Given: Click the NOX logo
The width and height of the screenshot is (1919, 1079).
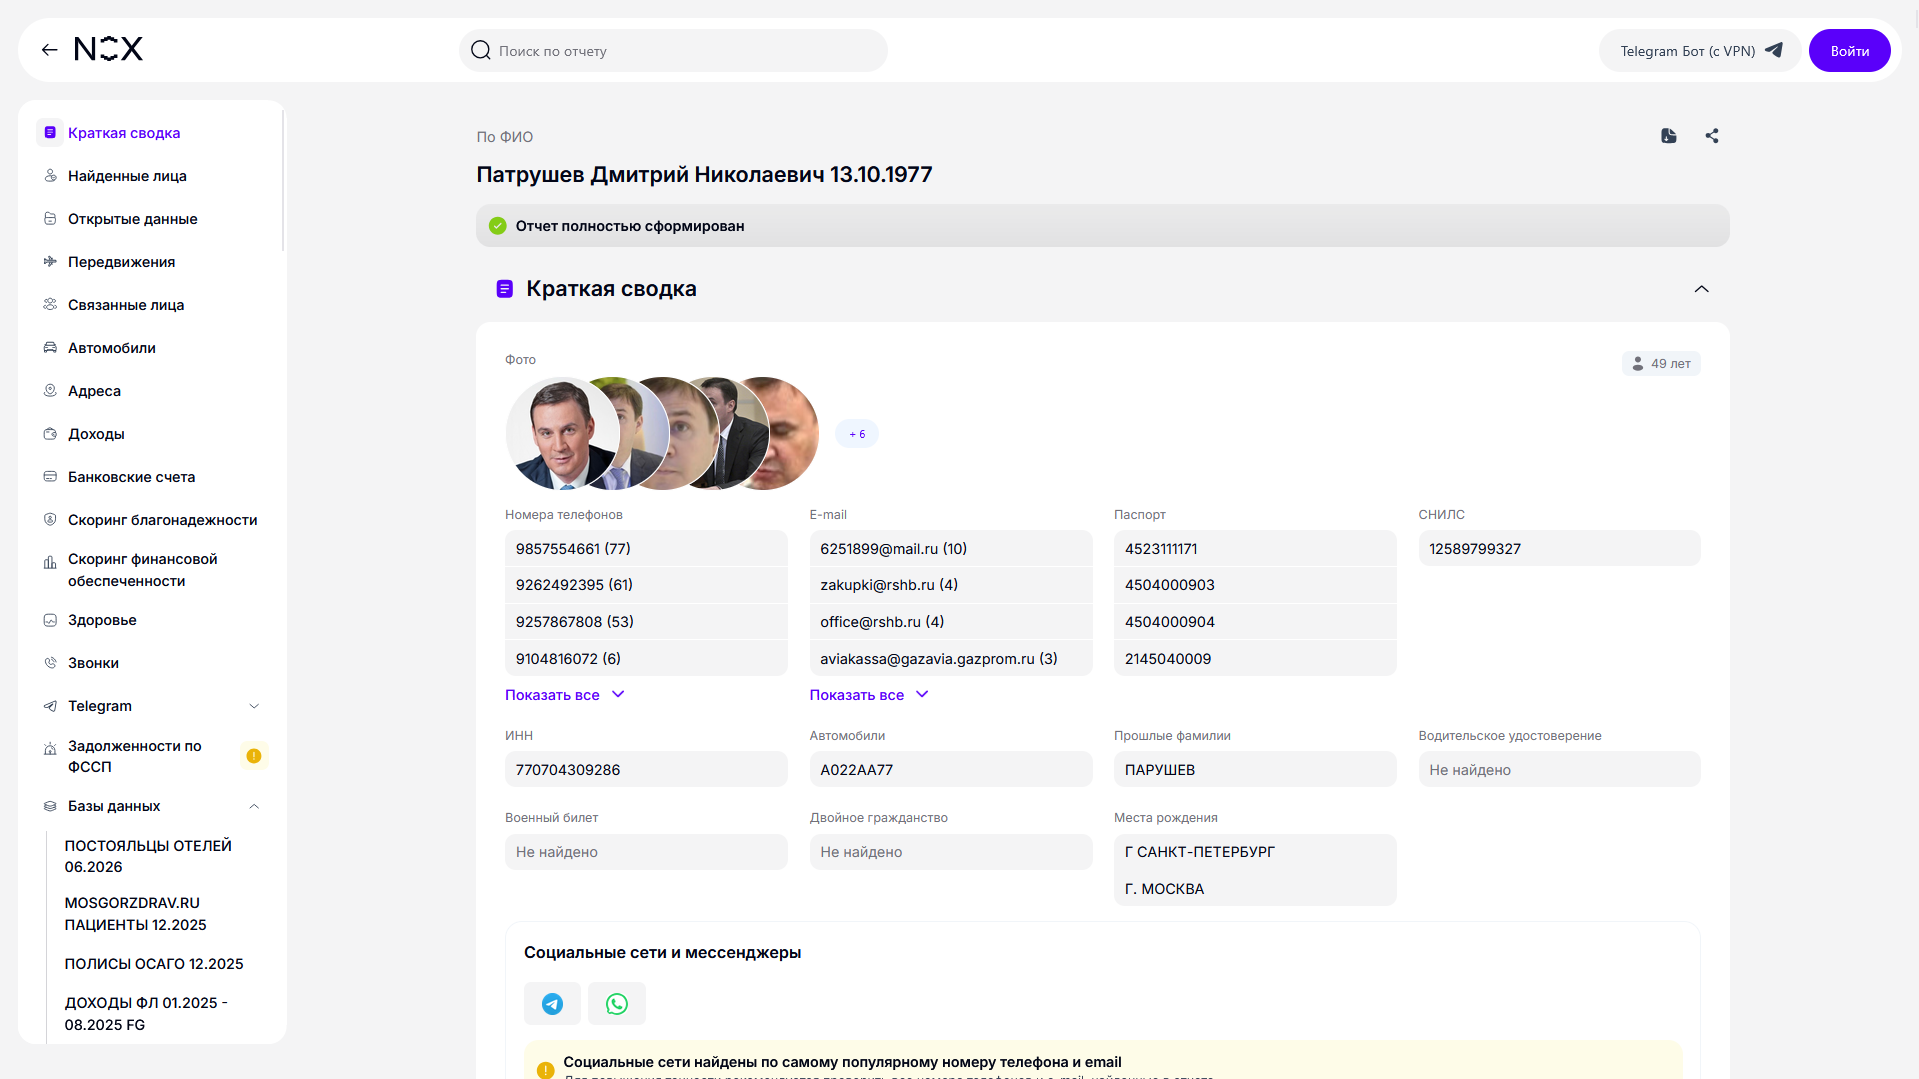Looking at the screenshot, I should [x=109, y=49].
